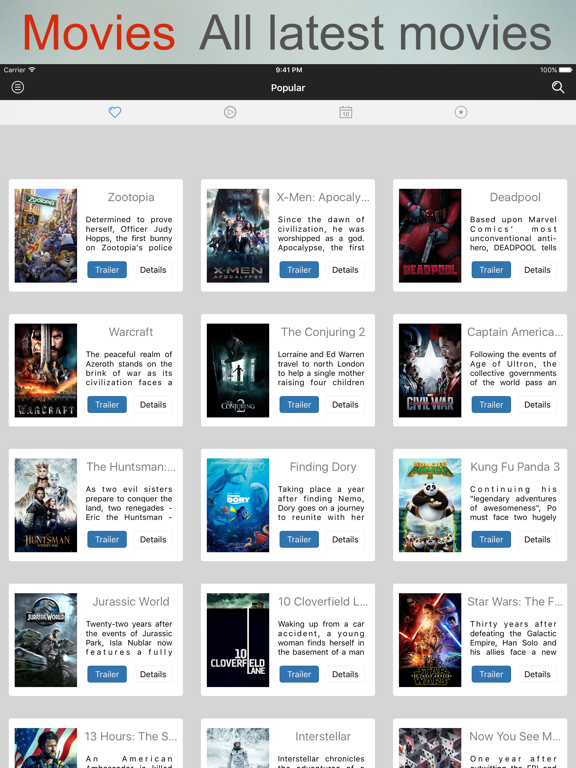Screen dimensions: 576x768
Task: Tap the Deadpool poster
Action: (430, 236)
